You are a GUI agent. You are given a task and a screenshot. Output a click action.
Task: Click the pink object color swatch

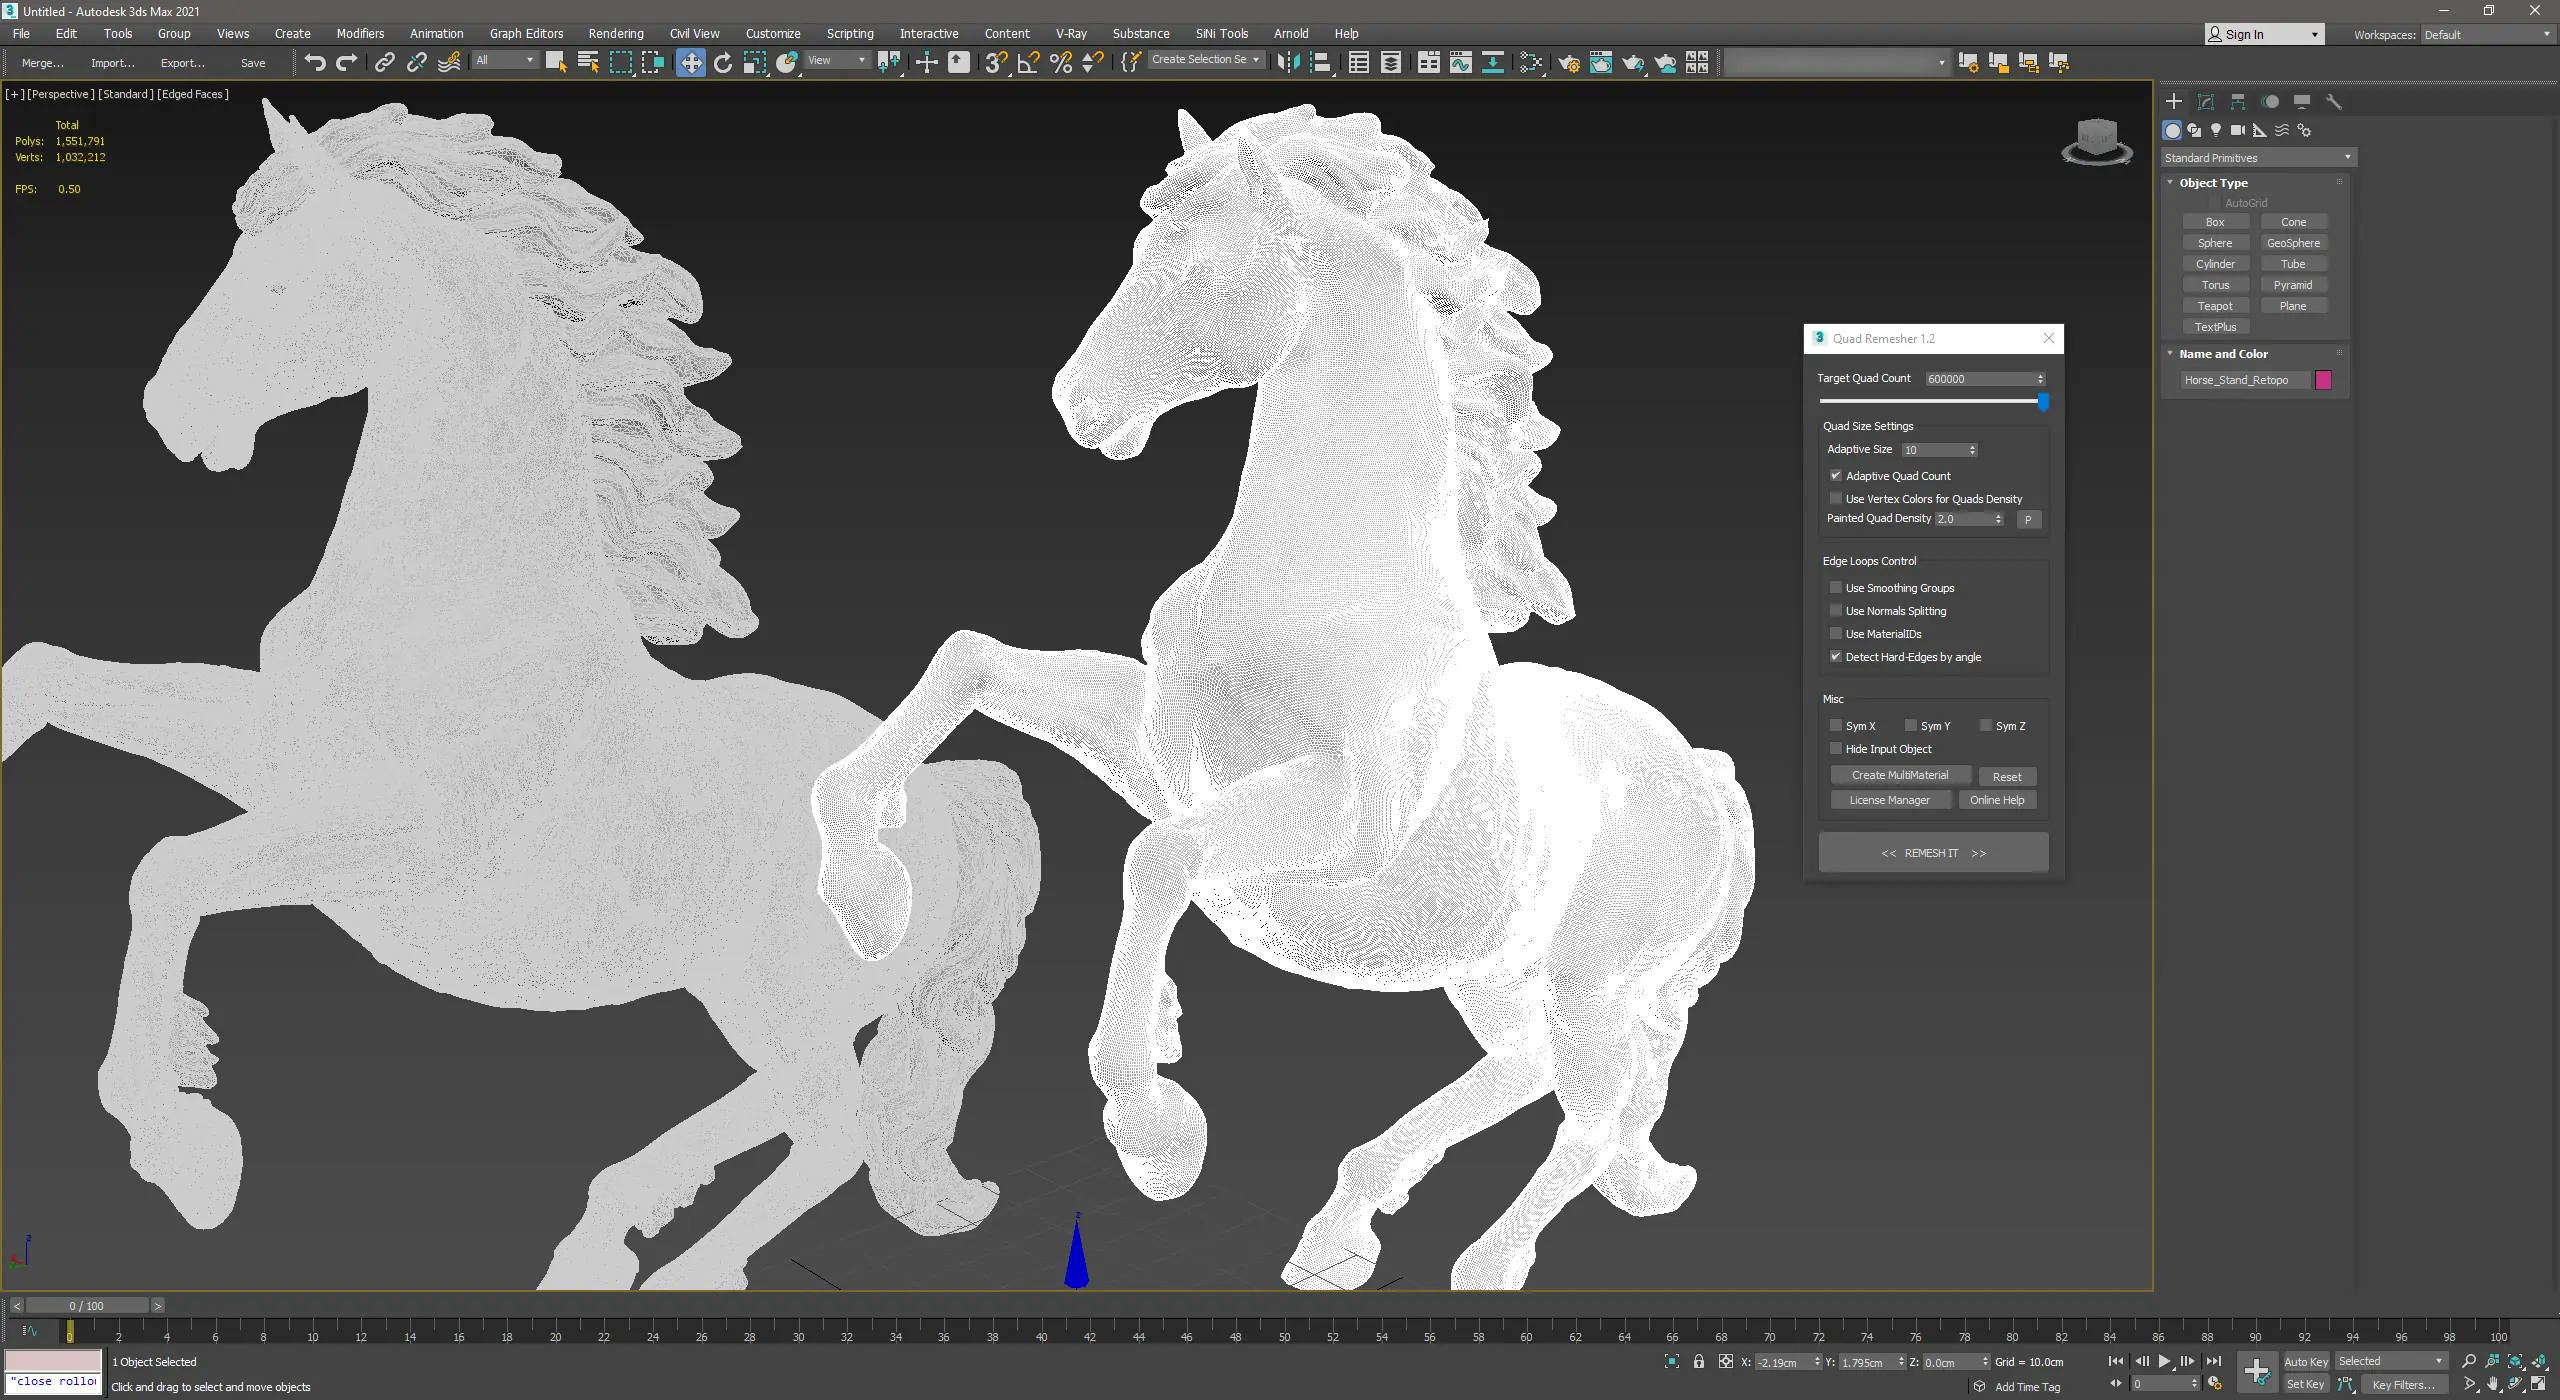[x=2324, y=380]
